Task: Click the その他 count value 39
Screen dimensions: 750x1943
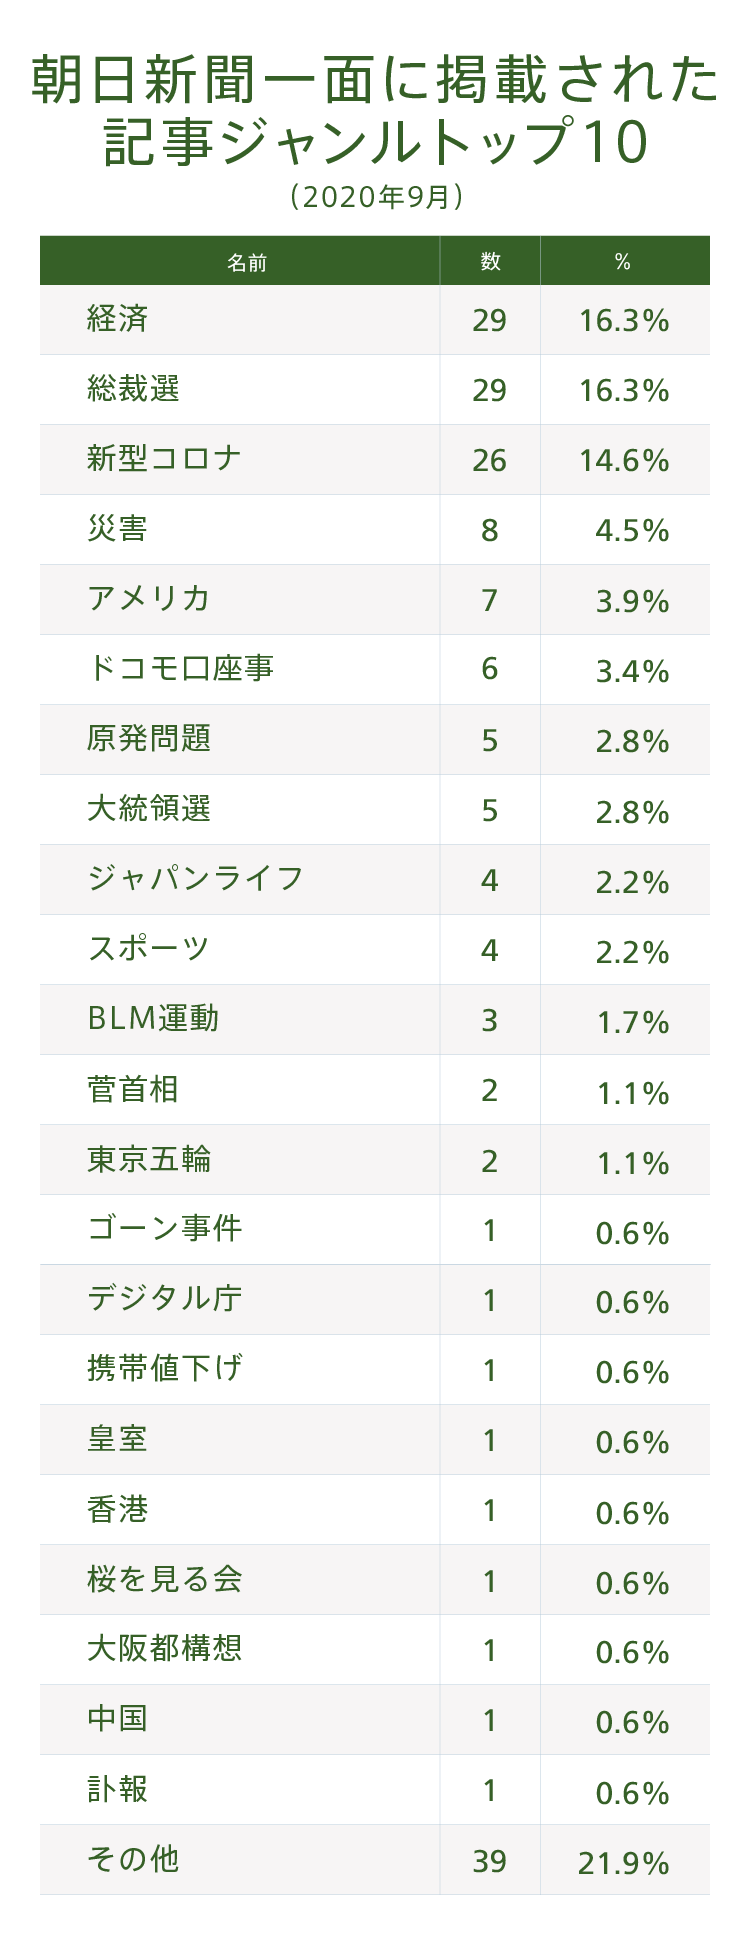Action: [489, 1861]
